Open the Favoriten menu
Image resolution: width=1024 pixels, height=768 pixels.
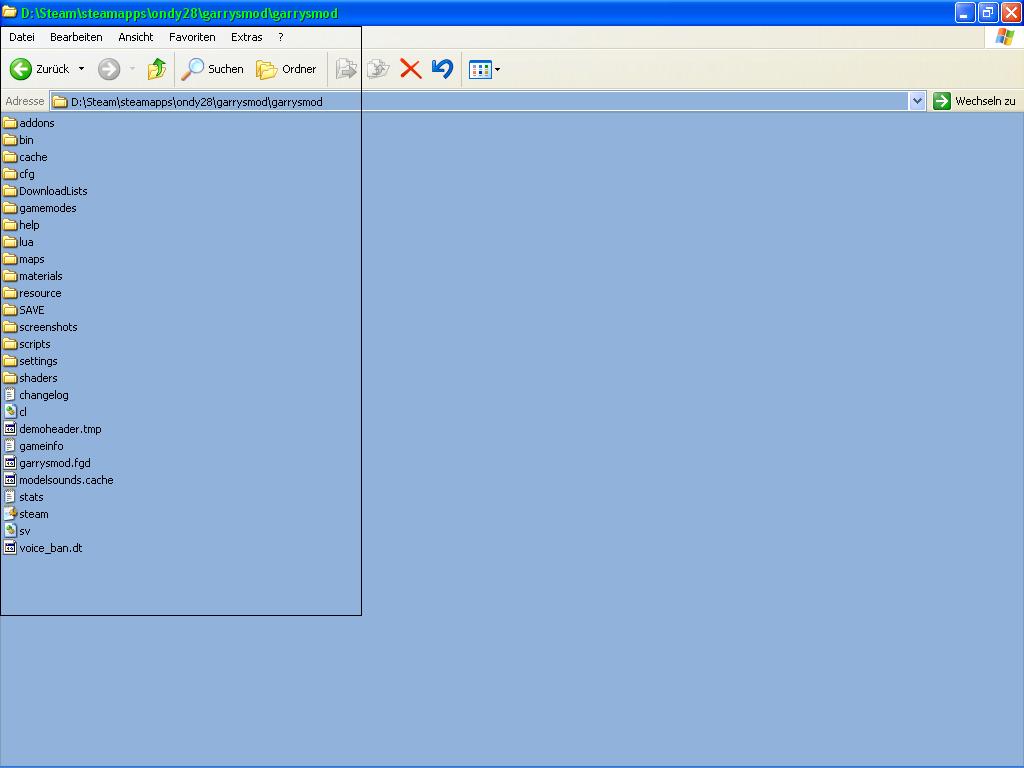click(192, 37)
